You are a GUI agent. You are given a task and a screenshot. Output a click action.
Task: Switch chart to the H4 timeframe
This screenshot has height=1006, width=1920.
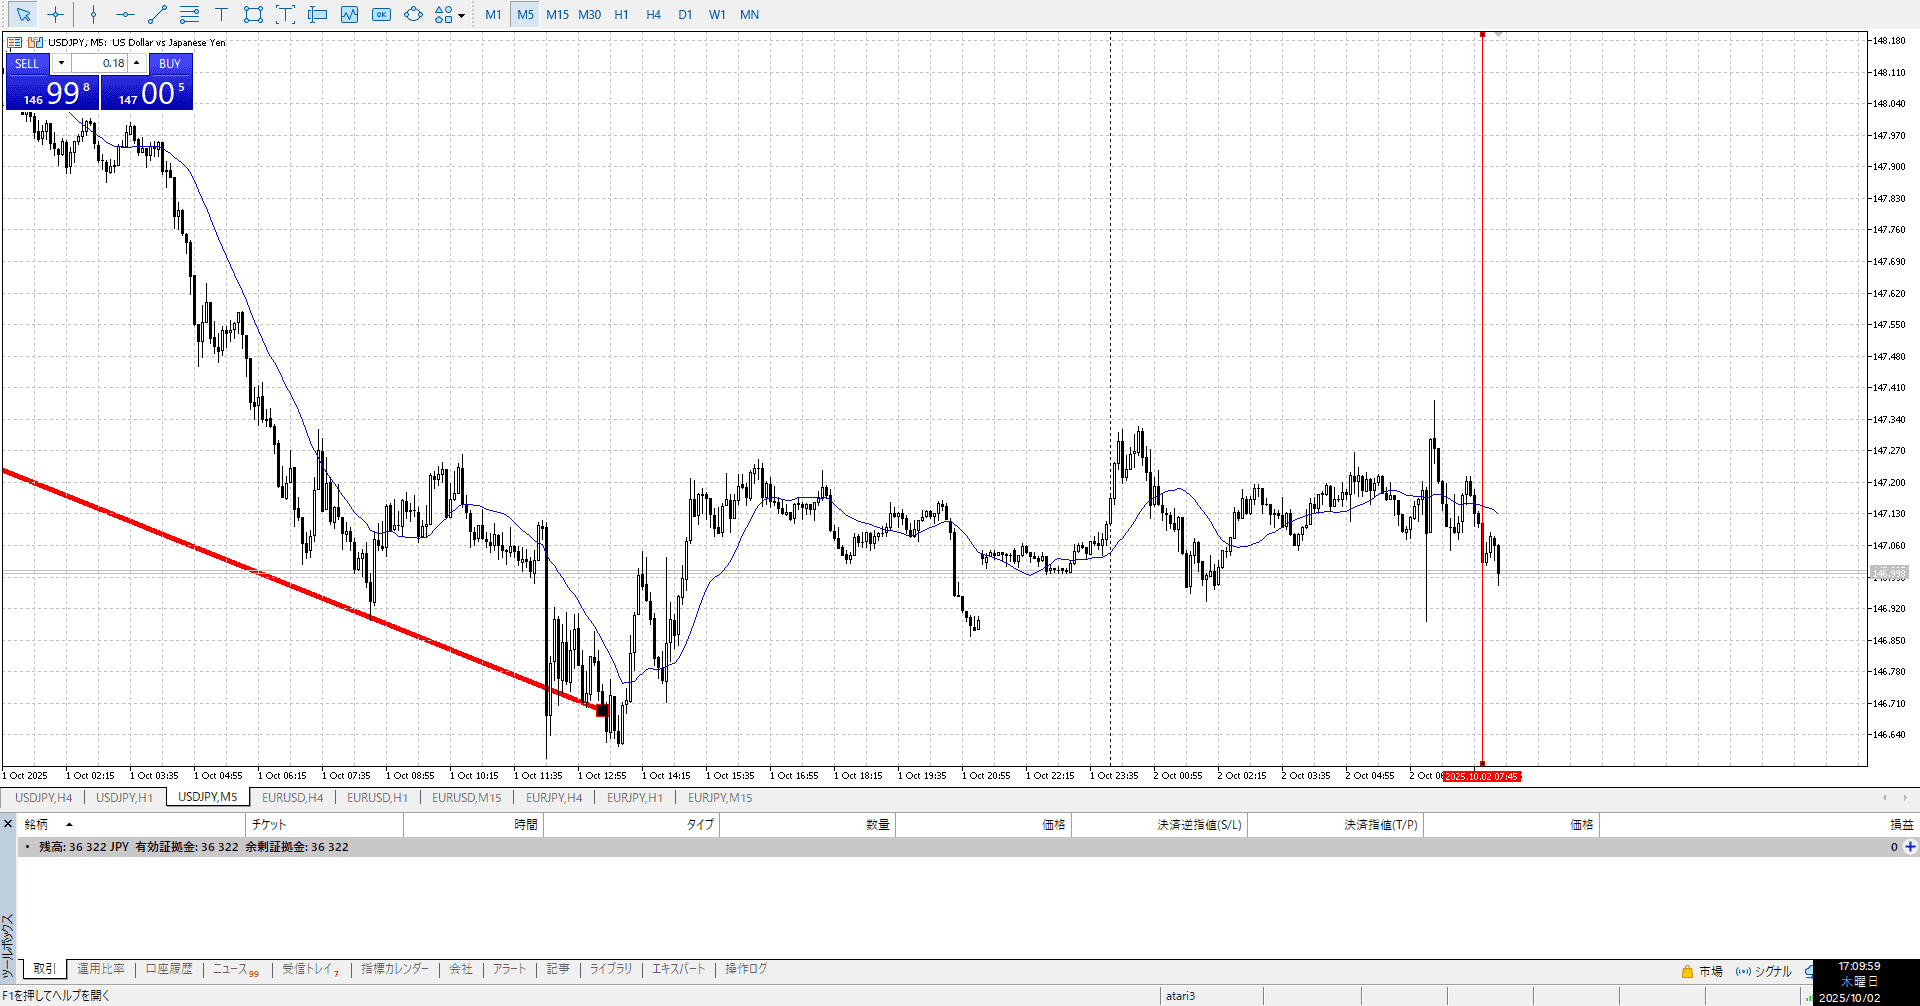653,15
